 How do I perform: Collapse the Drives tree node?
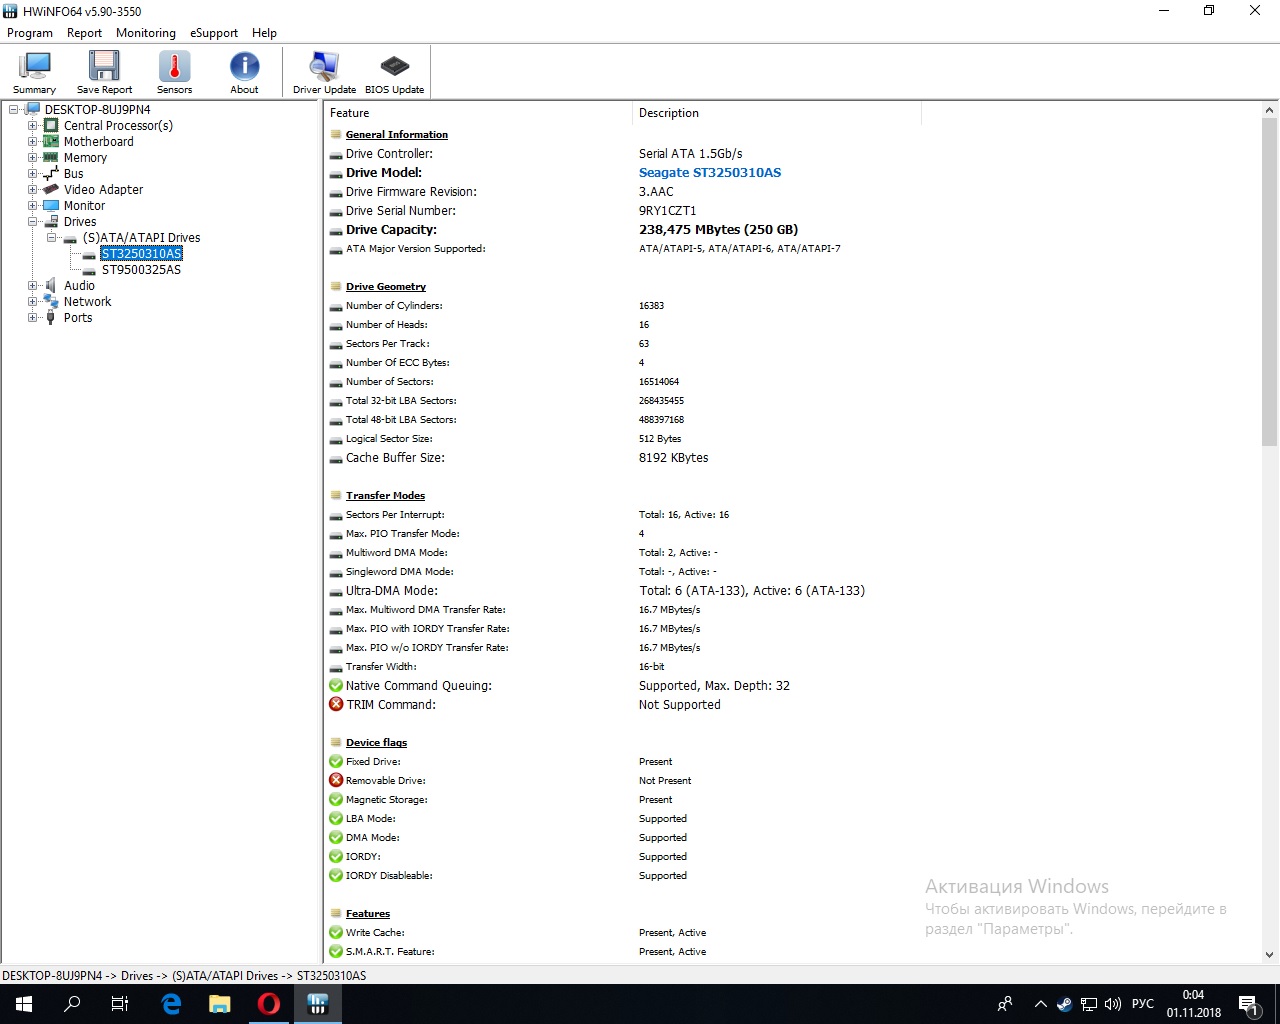point(33,222)
